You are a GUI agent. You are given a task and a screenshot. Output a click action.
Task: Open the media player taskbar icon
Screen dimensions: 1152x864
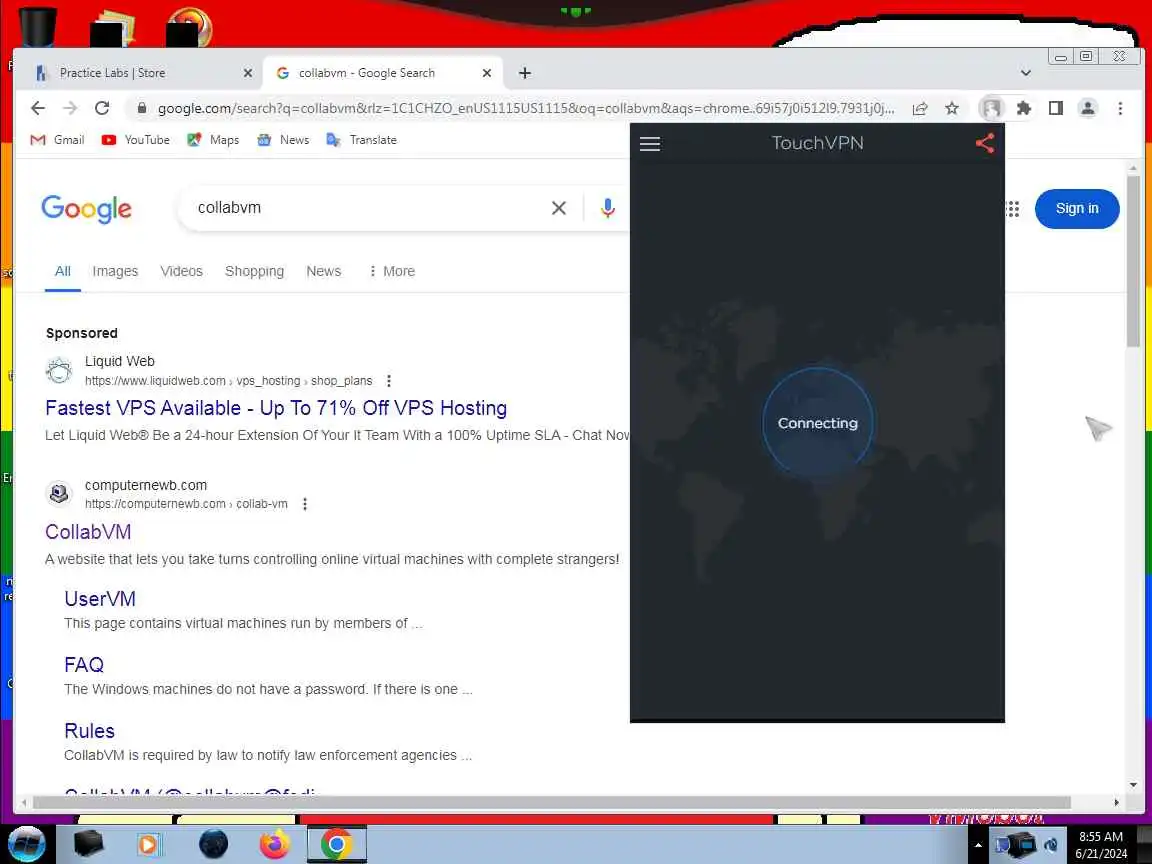point(148,844)
